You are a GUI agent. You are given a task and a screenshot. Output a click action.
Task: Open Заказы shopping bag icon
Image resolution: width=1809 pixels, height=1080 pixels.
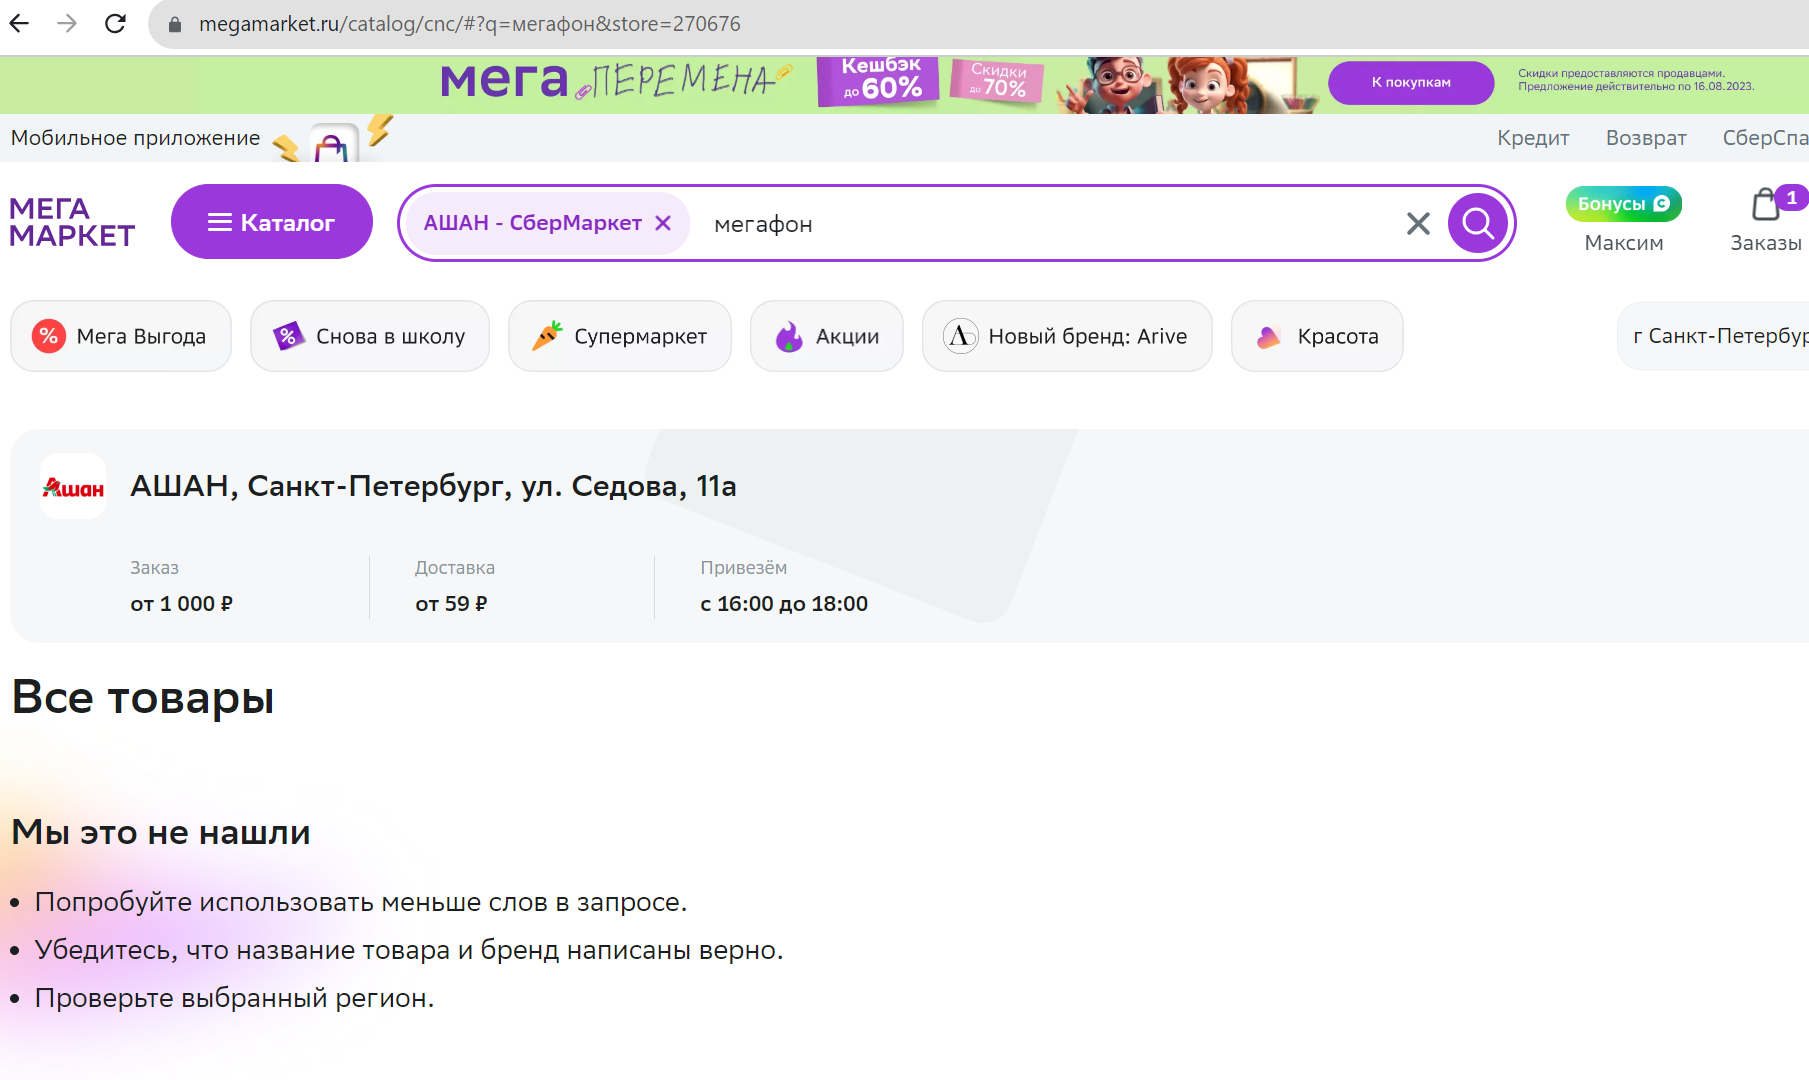1766,204
